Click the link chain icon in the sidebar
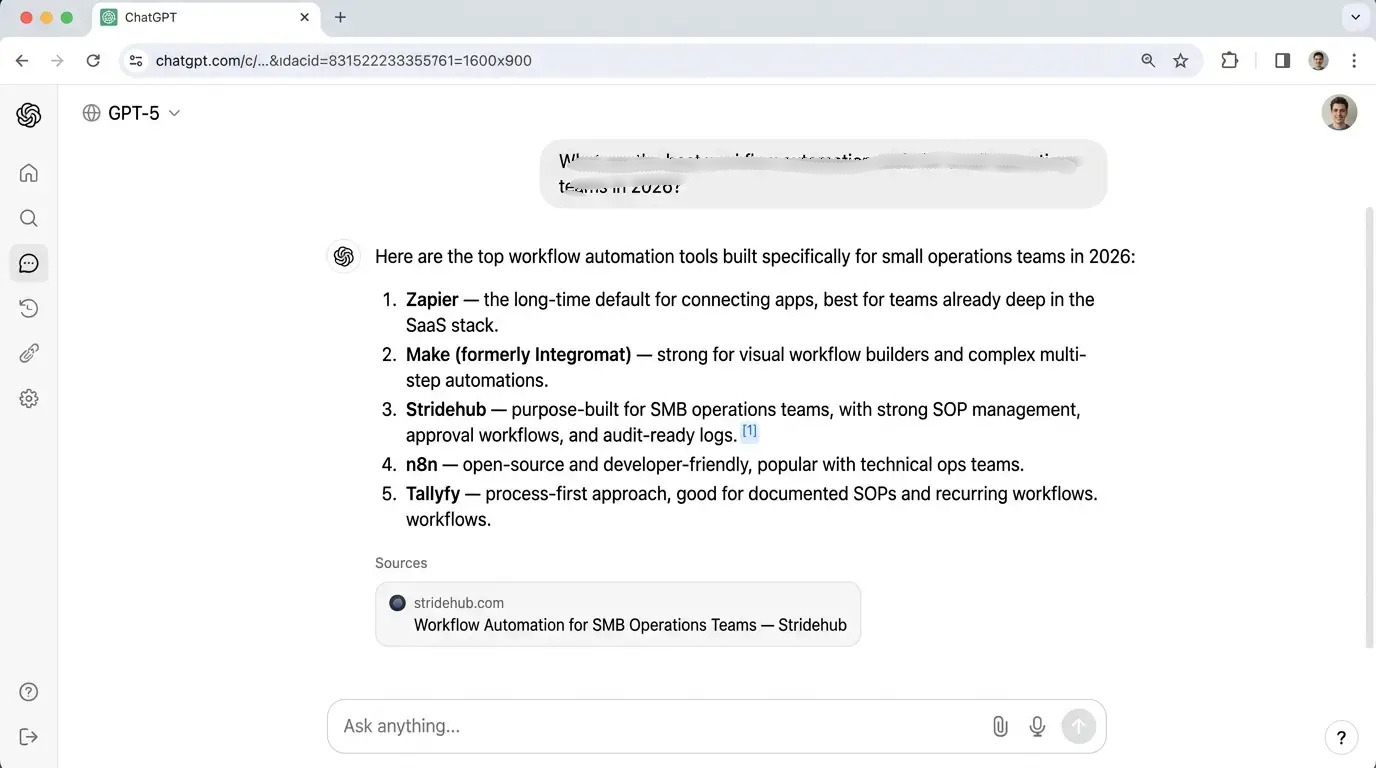Image resolution: width=1376 pixels, height=768 pixels. coord(29,353)
